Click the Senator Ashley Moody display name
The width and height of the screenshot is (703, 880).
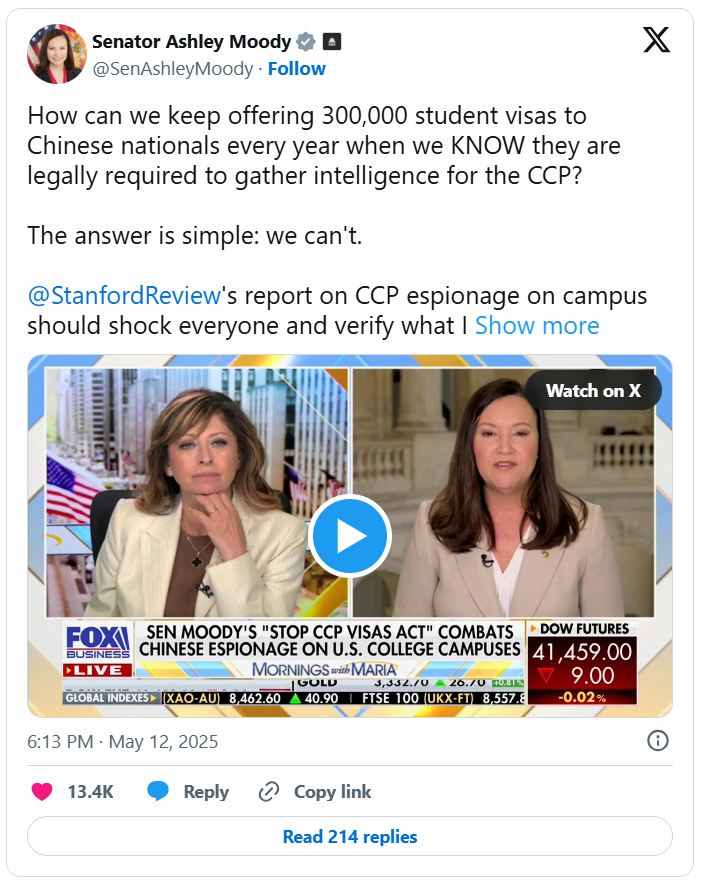[x=191, y=42]
